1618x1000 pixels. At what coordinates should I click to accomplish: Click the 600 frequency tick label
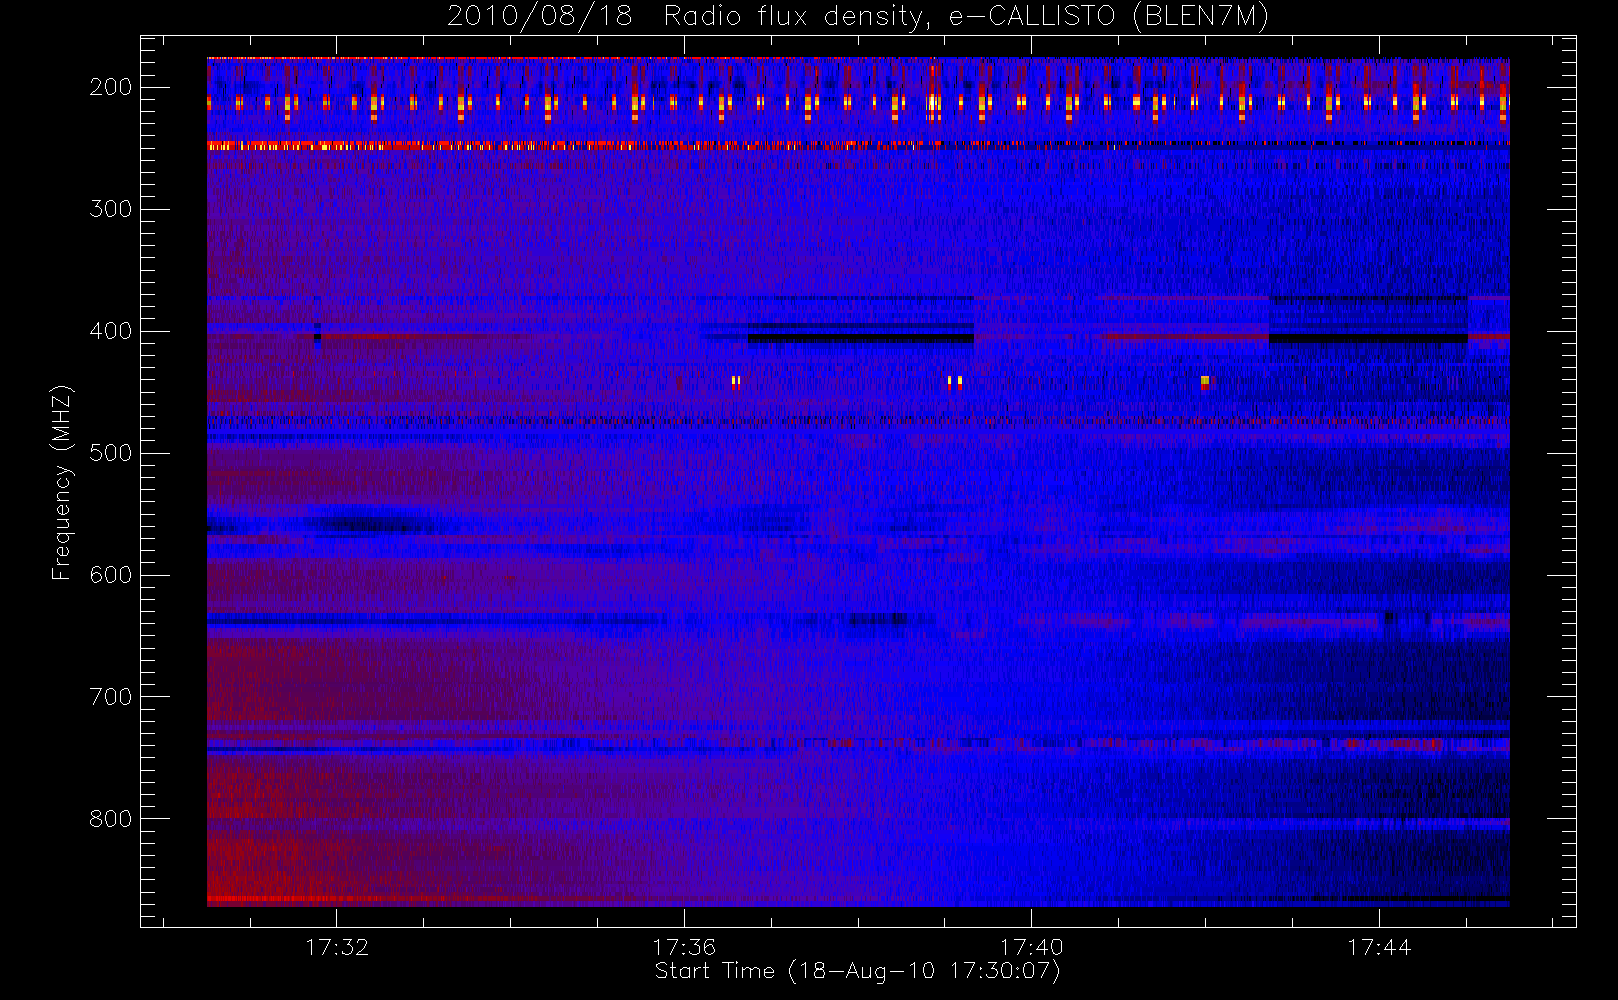click(111, 575)
